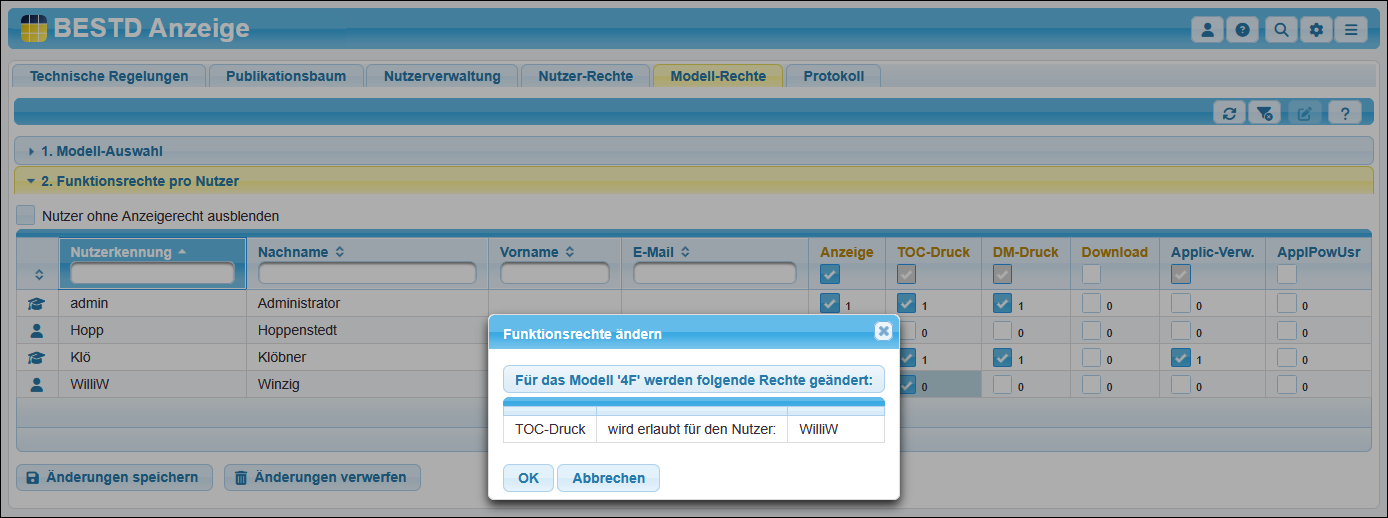Viewport: 1388px width, 518px height.
Task: Confirm the dialog with OK
Action: 528,478
